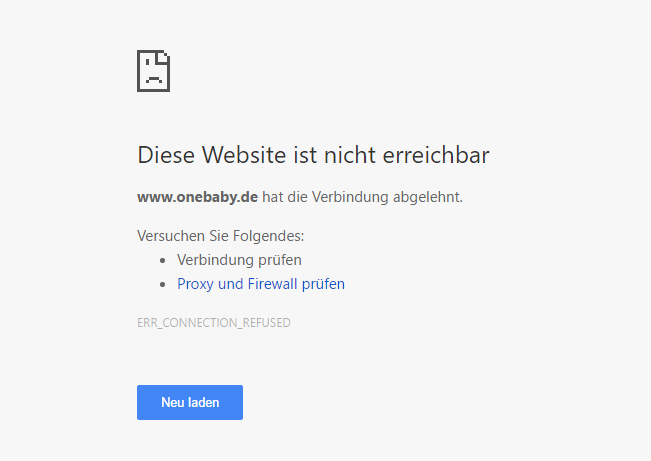This screenshot has height=461, width=651.
Task: Click the word Proxy in the blue link
Action: pyautogui.click(x=195, y=284)
